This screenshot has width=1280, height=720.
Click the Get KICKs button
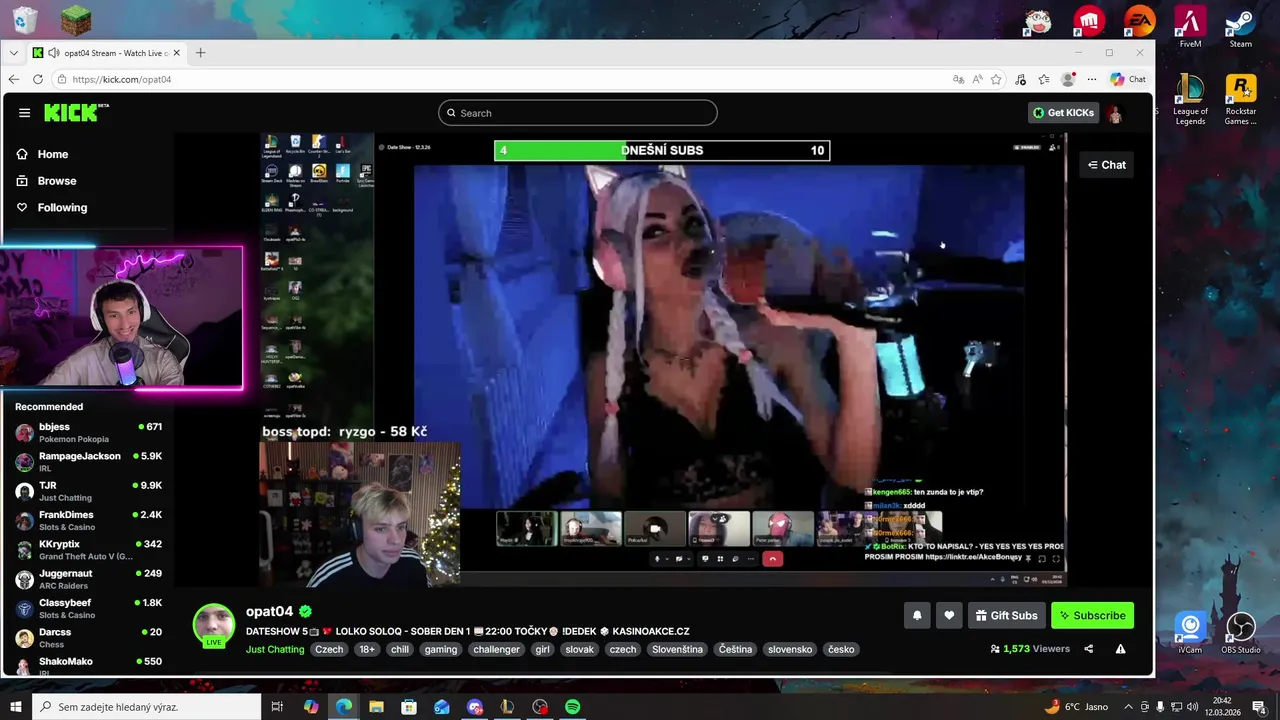1064,113
